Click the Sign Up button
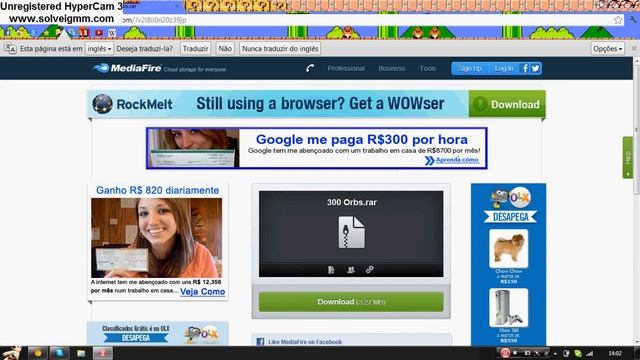 [x=469, y=68]
